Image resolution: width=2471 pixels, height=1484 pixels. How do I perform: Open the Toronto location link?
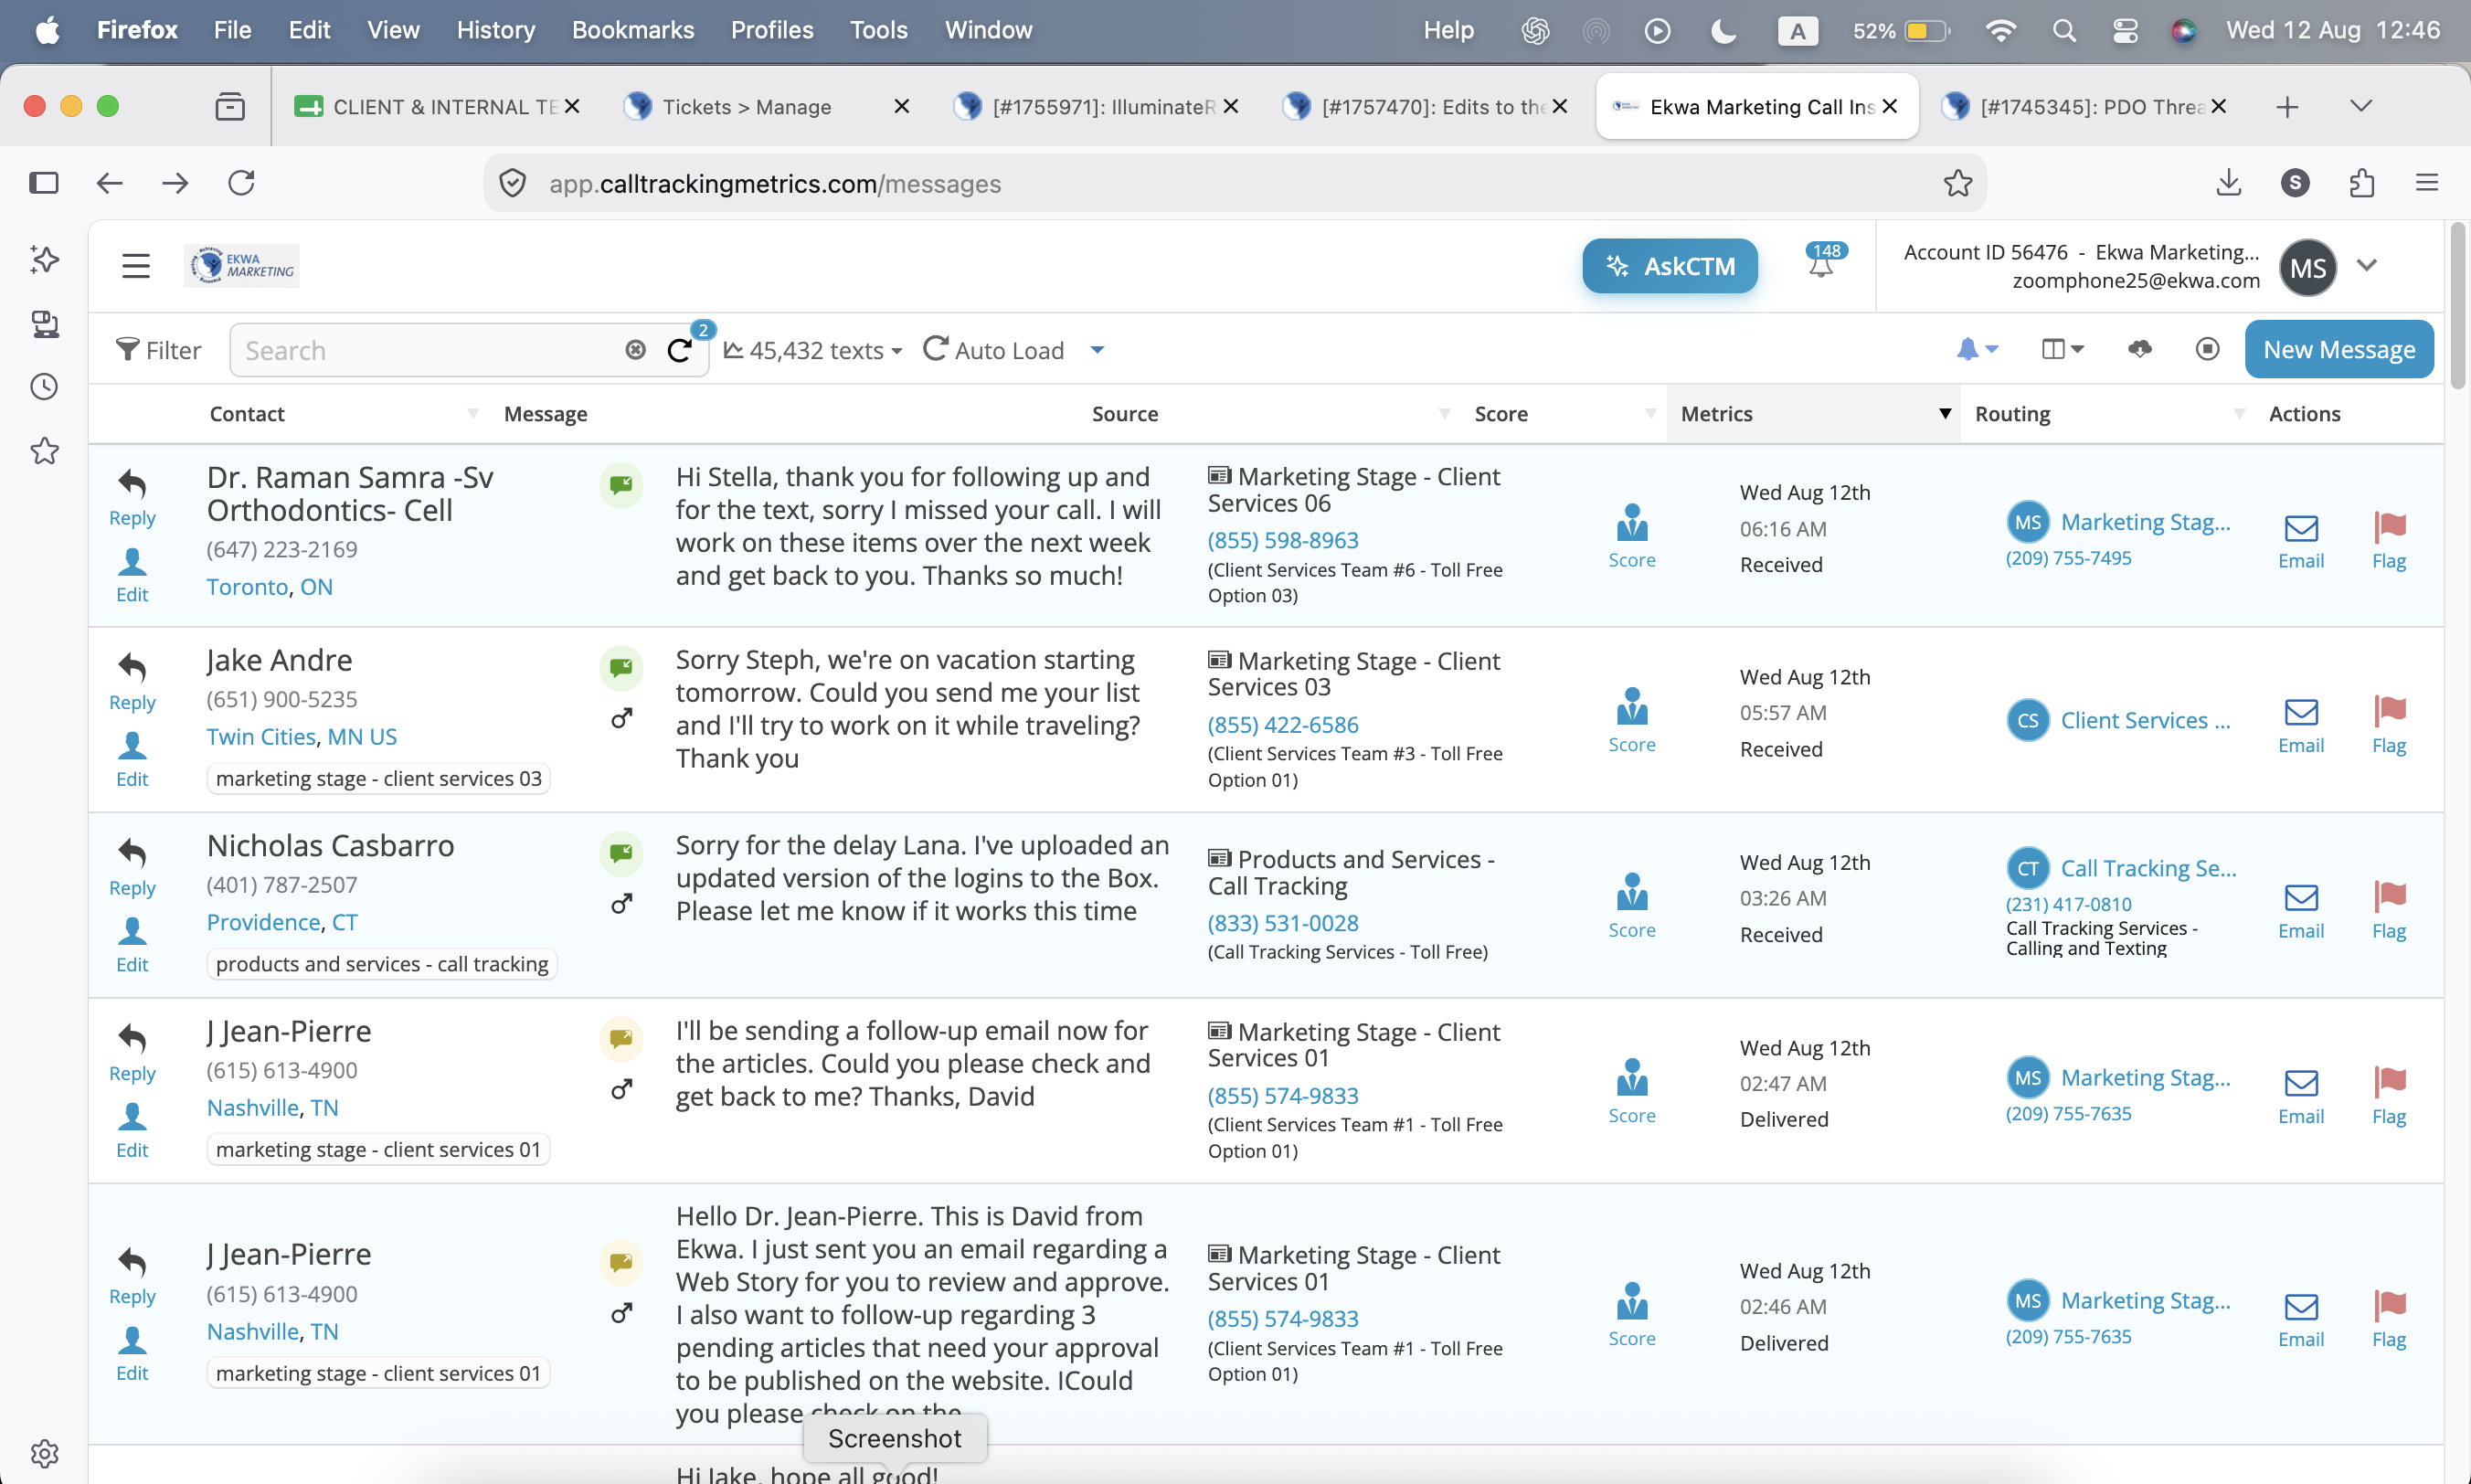247,587
